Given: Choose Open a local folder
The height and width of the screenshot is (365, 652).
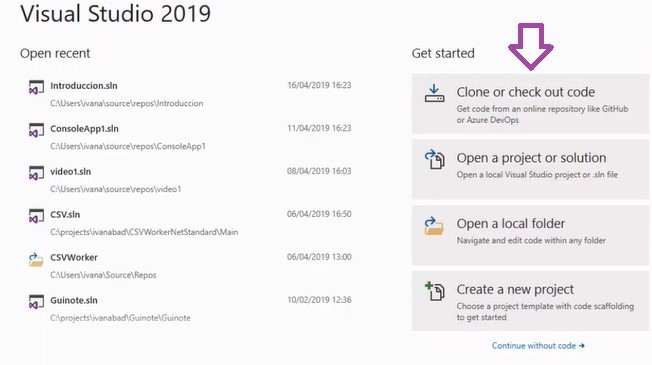Looking at the screenshot, I should click(530, 235).
